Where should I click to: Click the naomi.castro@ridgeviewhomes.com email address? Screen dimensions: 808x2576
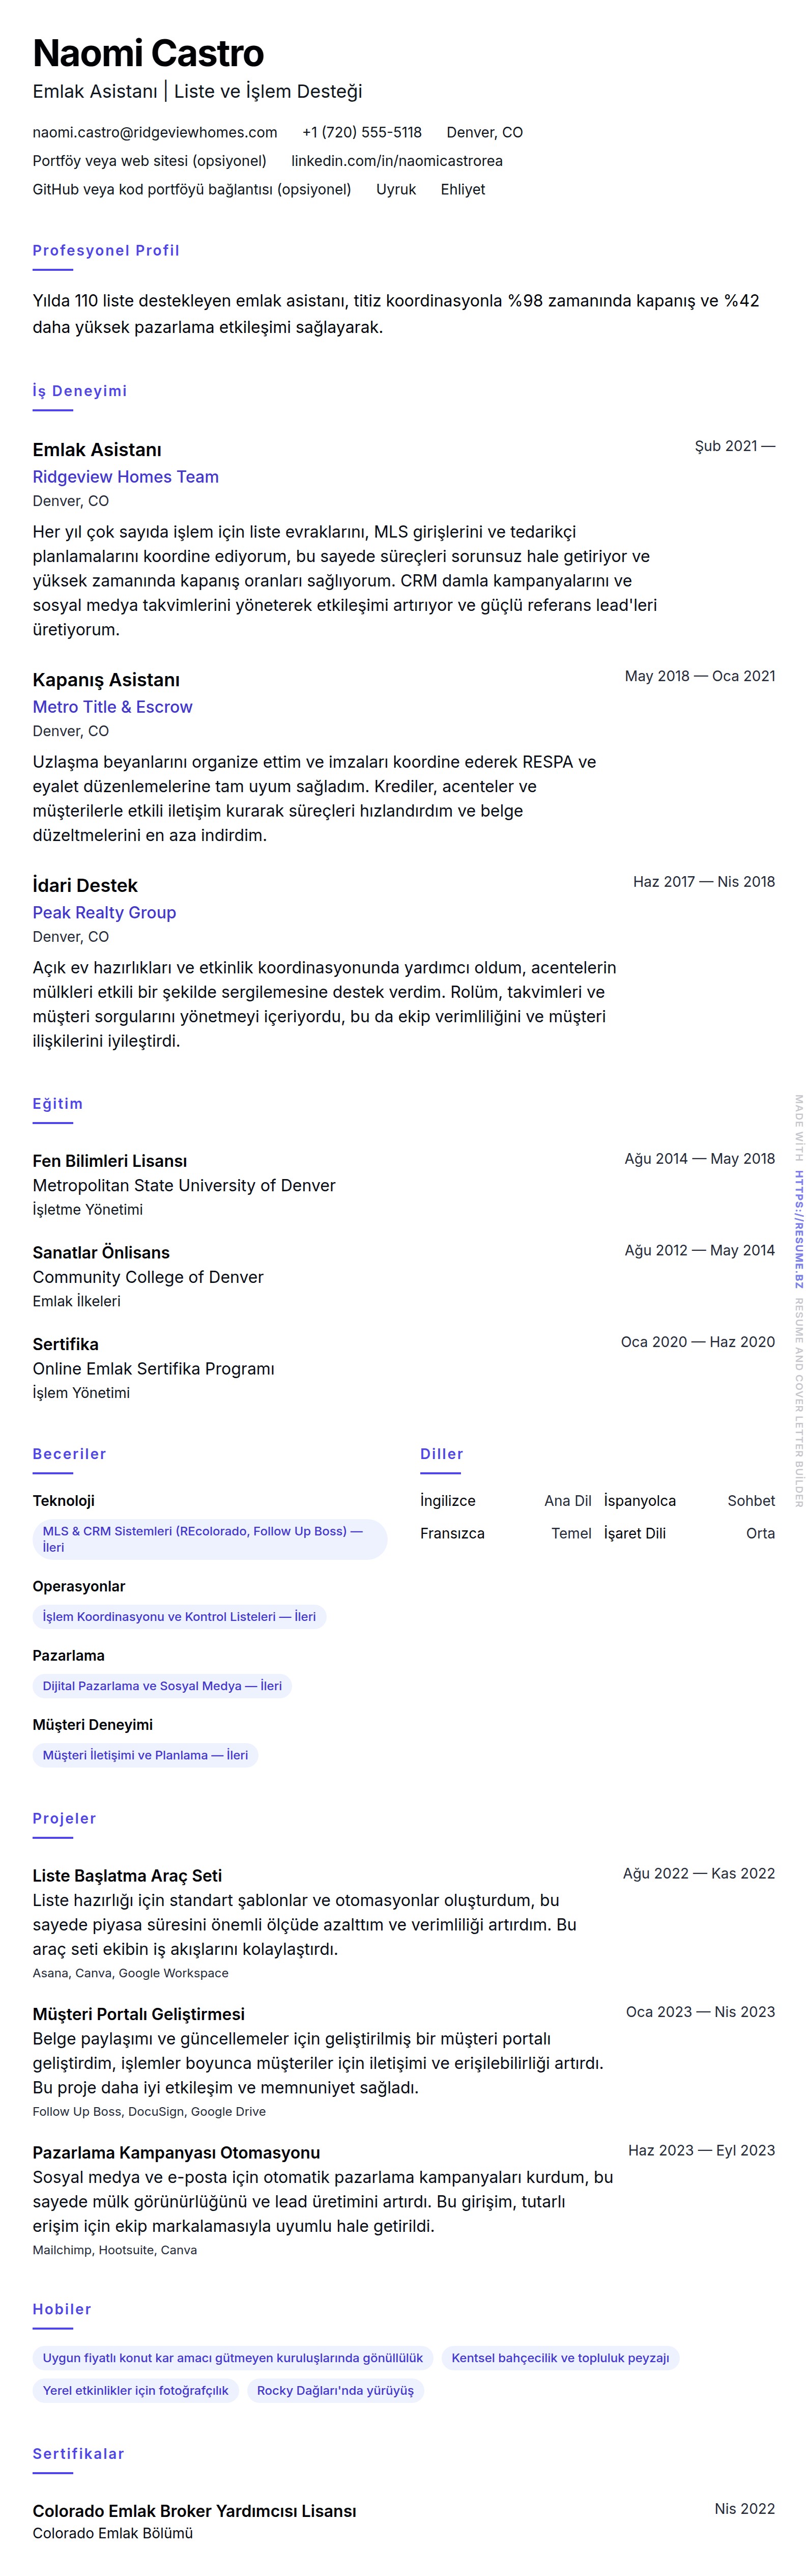(155, 132)
